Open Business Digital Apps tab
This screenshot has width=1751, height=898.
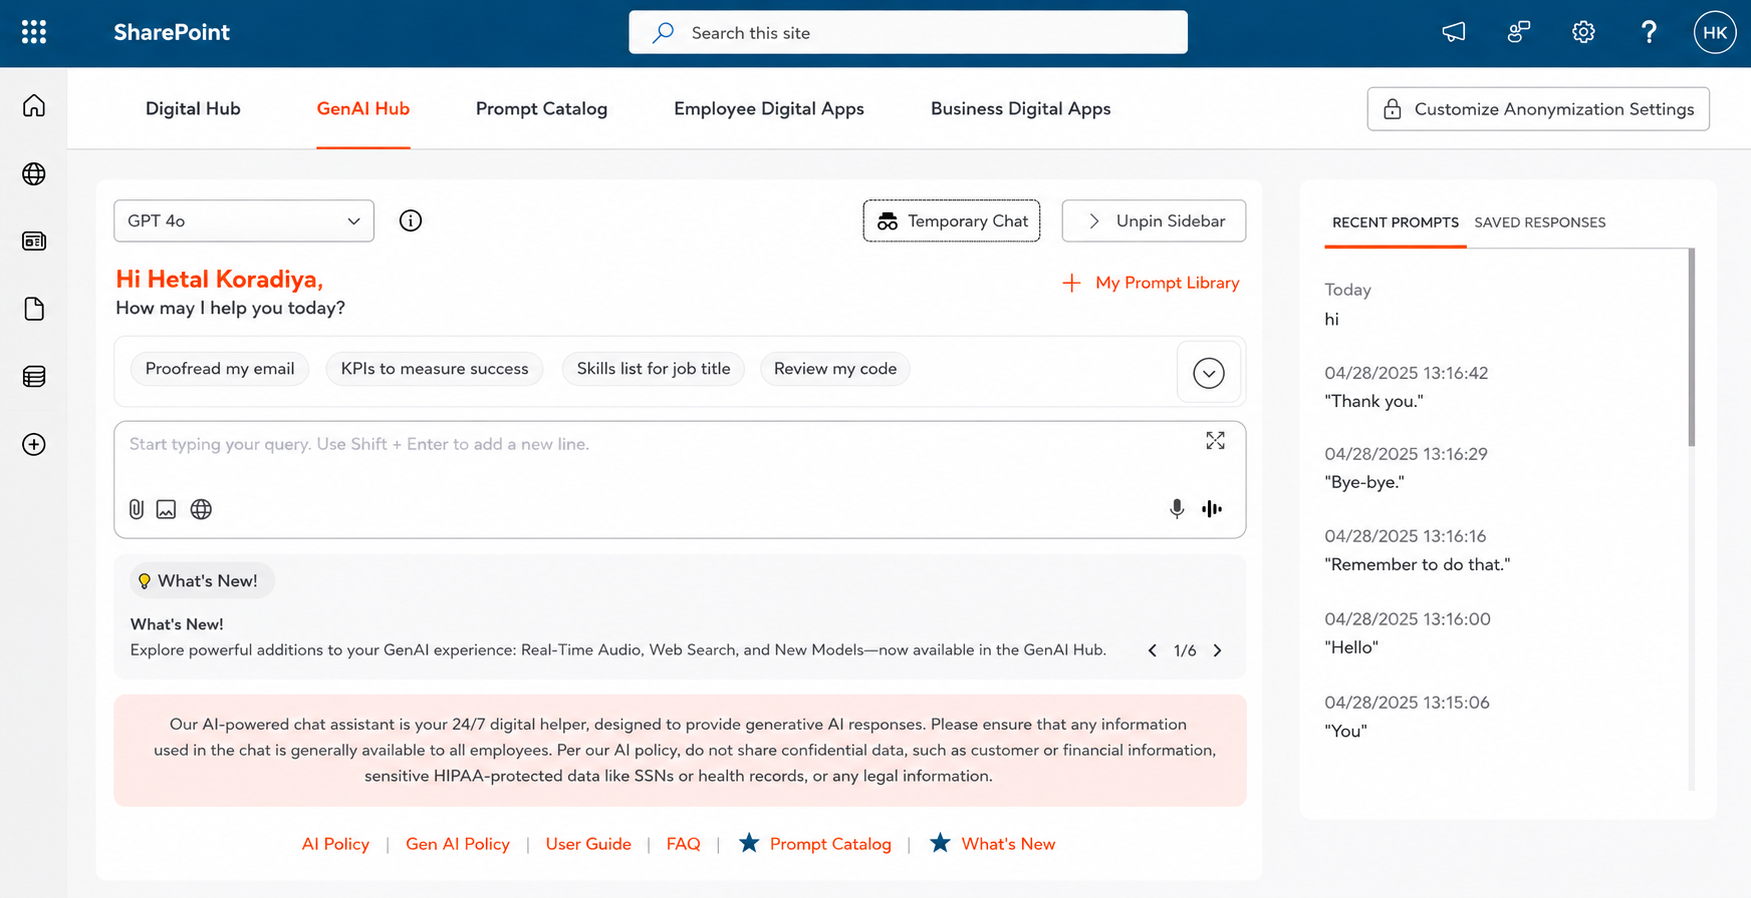[x=1021, y=109]
